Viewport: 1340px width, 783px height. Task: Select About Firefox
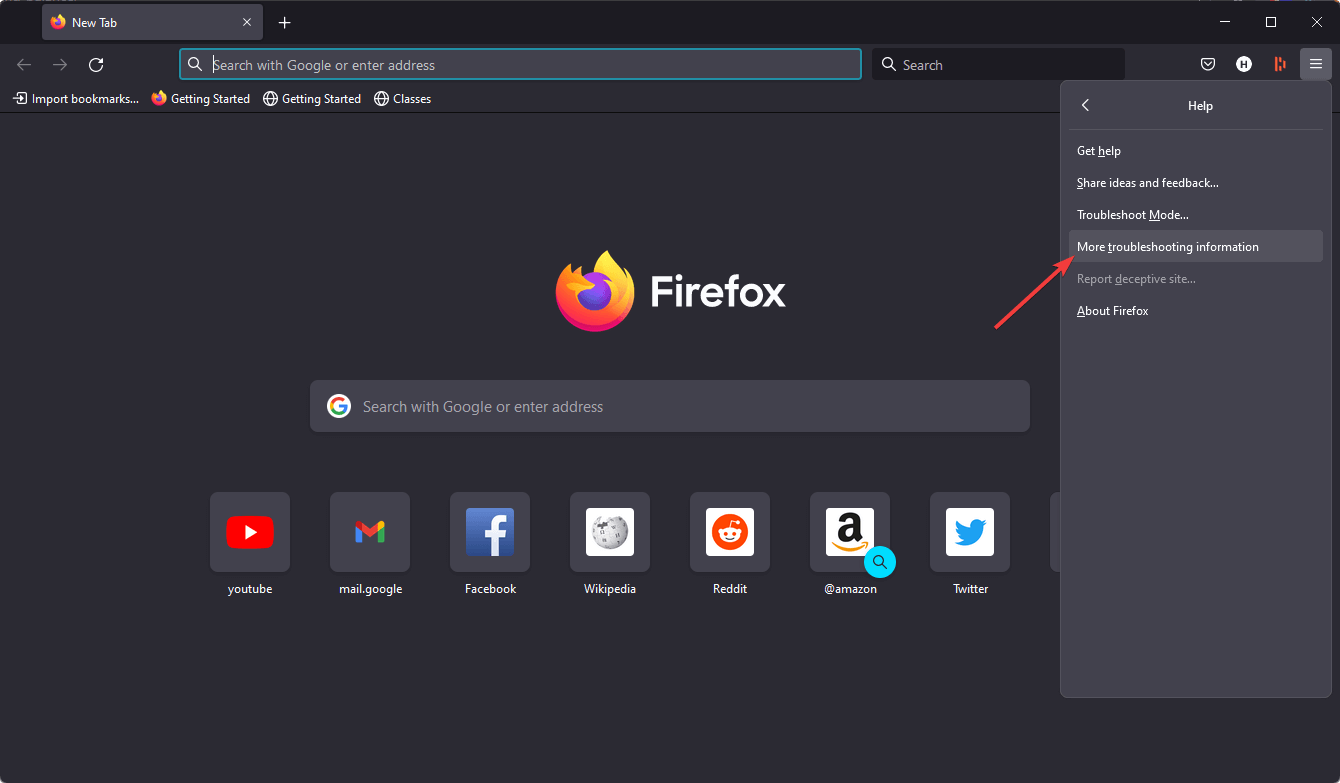coord(1112,310)
